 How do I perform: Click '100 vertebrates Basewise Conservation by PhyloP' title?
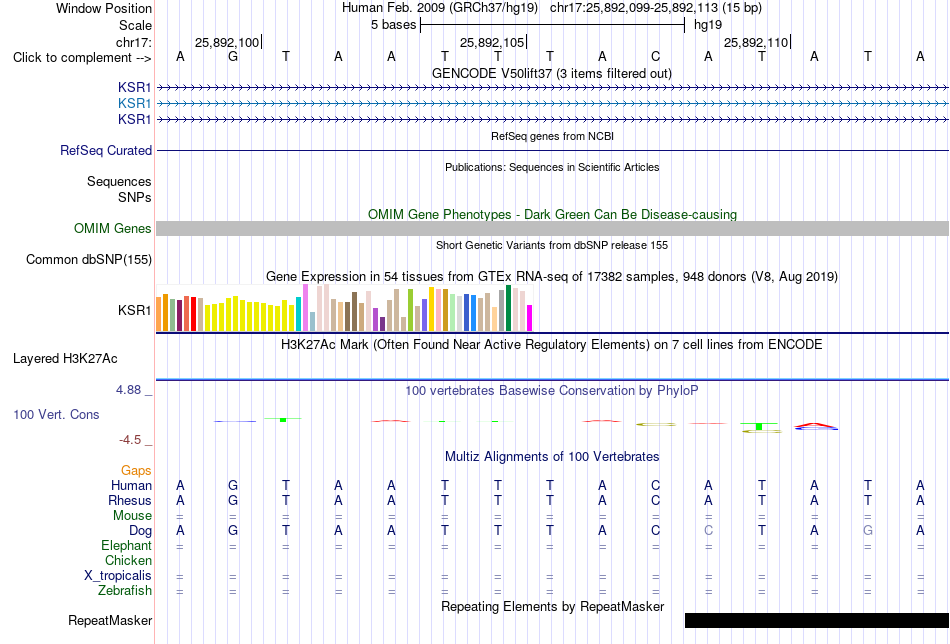[552, 391]
